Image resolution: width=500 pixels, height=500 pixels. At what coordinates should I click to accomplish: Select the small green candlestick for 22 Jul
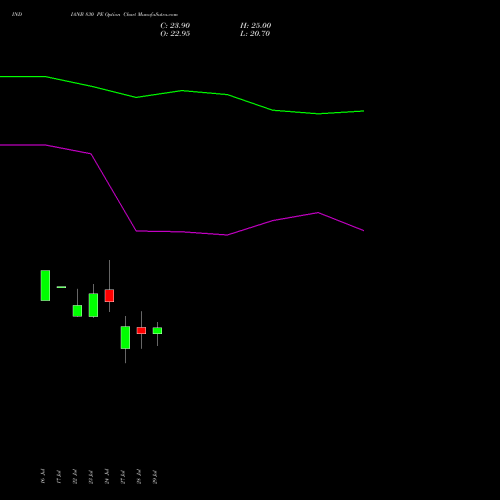[77, 311]
